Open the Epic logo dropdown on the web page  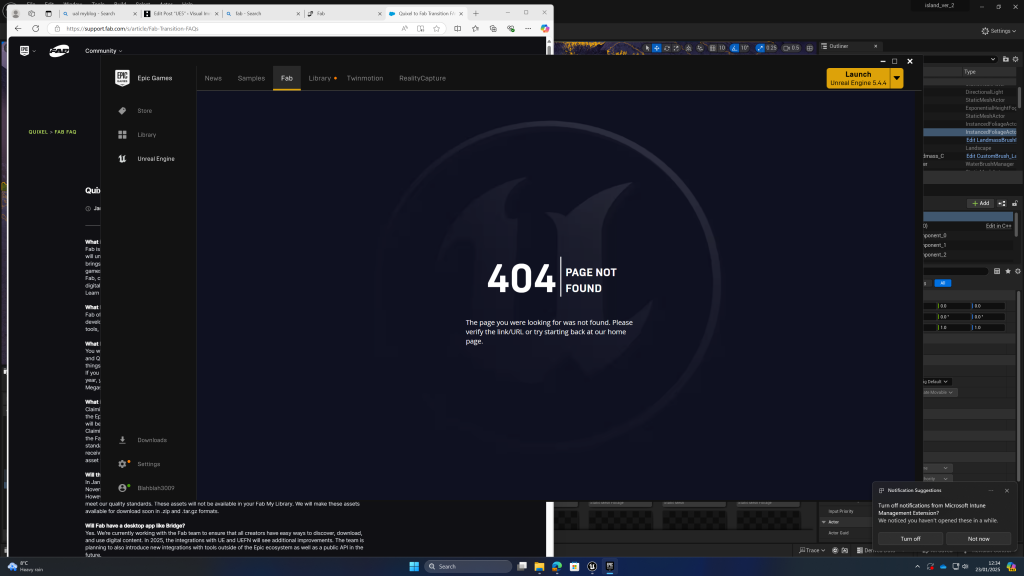tap(27, 51)
